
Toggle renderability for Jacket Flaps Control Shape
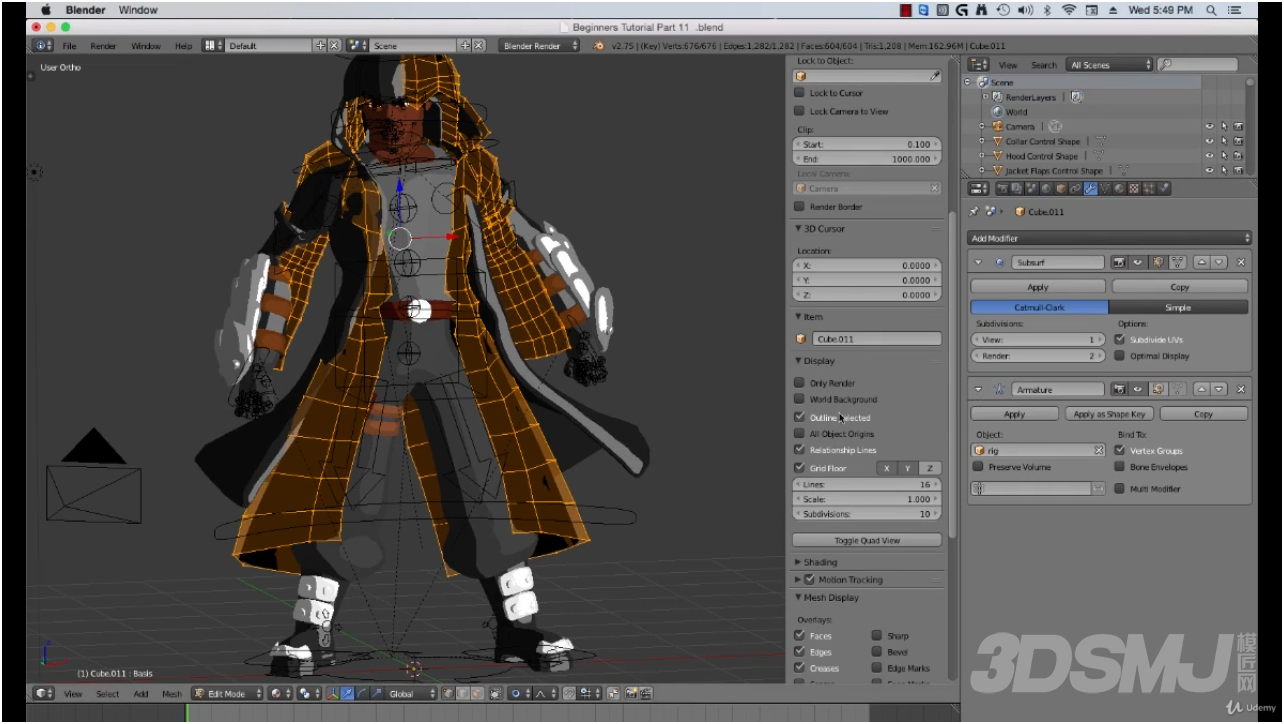1238,171
